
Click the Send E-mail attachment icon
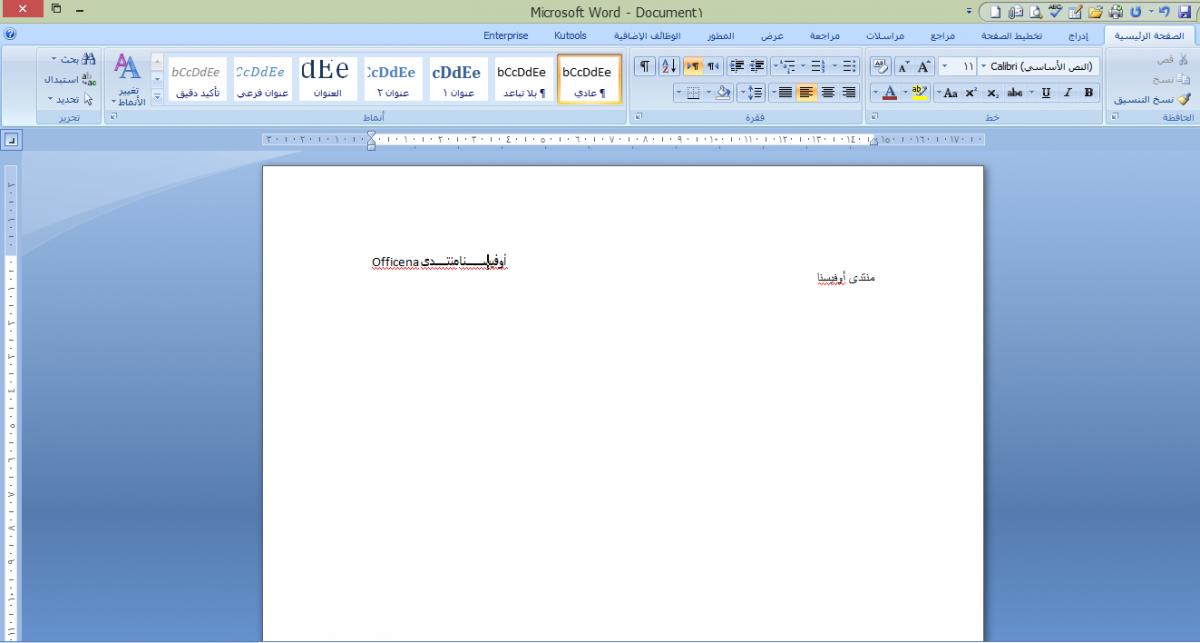pos(1016,11)
